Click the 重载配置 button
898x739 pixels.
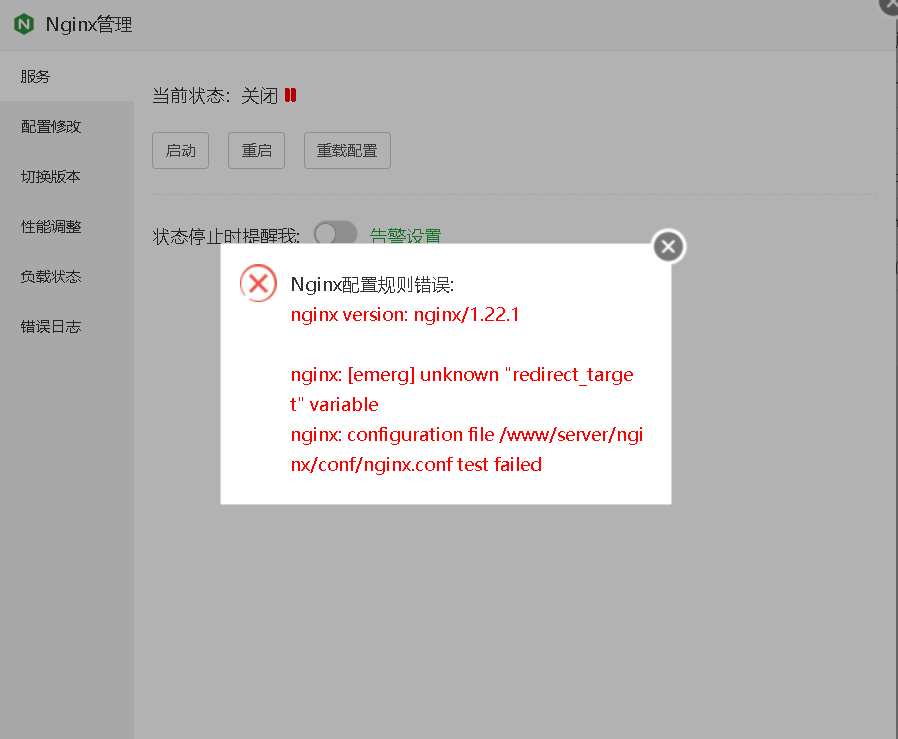[x=347, y=151]
